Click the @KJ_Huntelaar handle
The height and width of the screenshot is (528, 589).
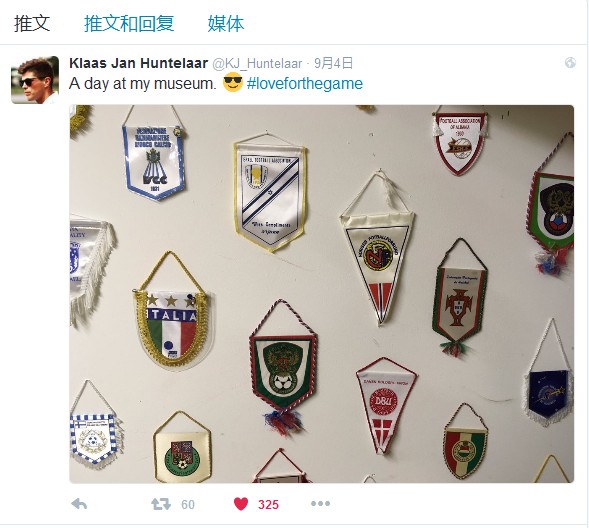pos(257,63)
